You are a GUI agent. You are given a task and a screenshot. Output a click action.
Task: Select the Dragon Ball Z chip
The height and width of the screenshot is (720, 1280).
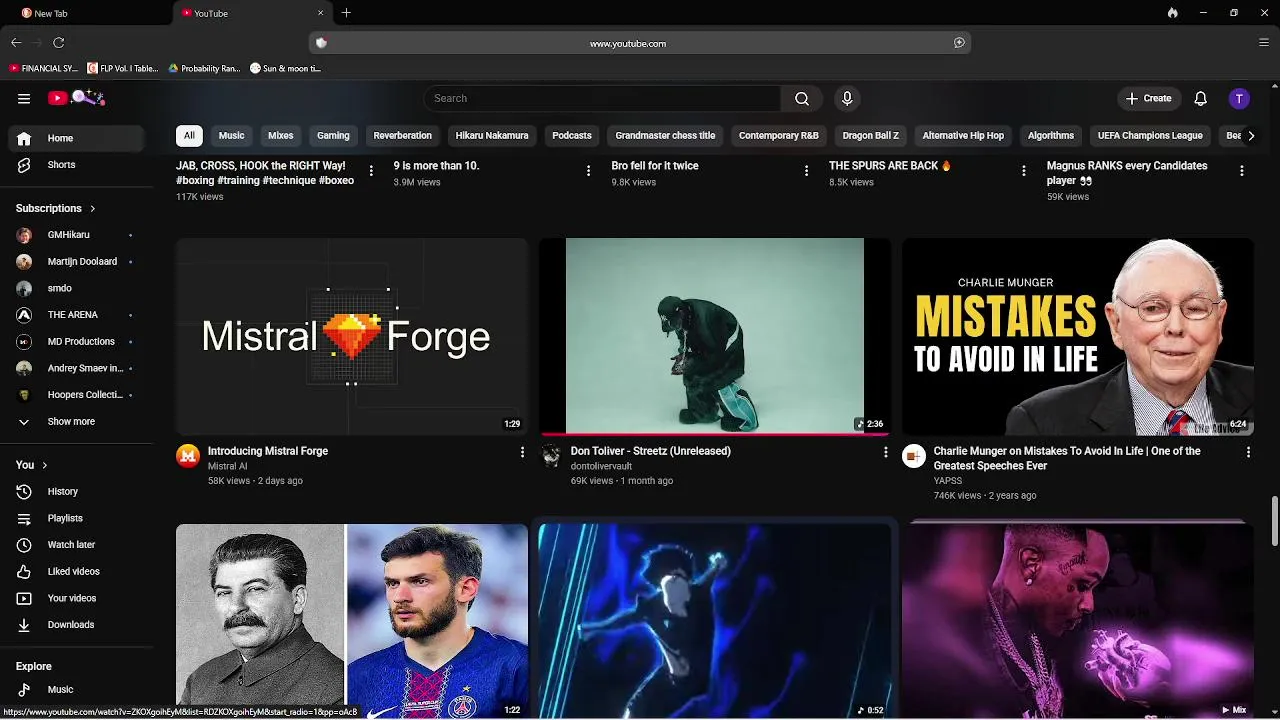(x=870, y=135)
